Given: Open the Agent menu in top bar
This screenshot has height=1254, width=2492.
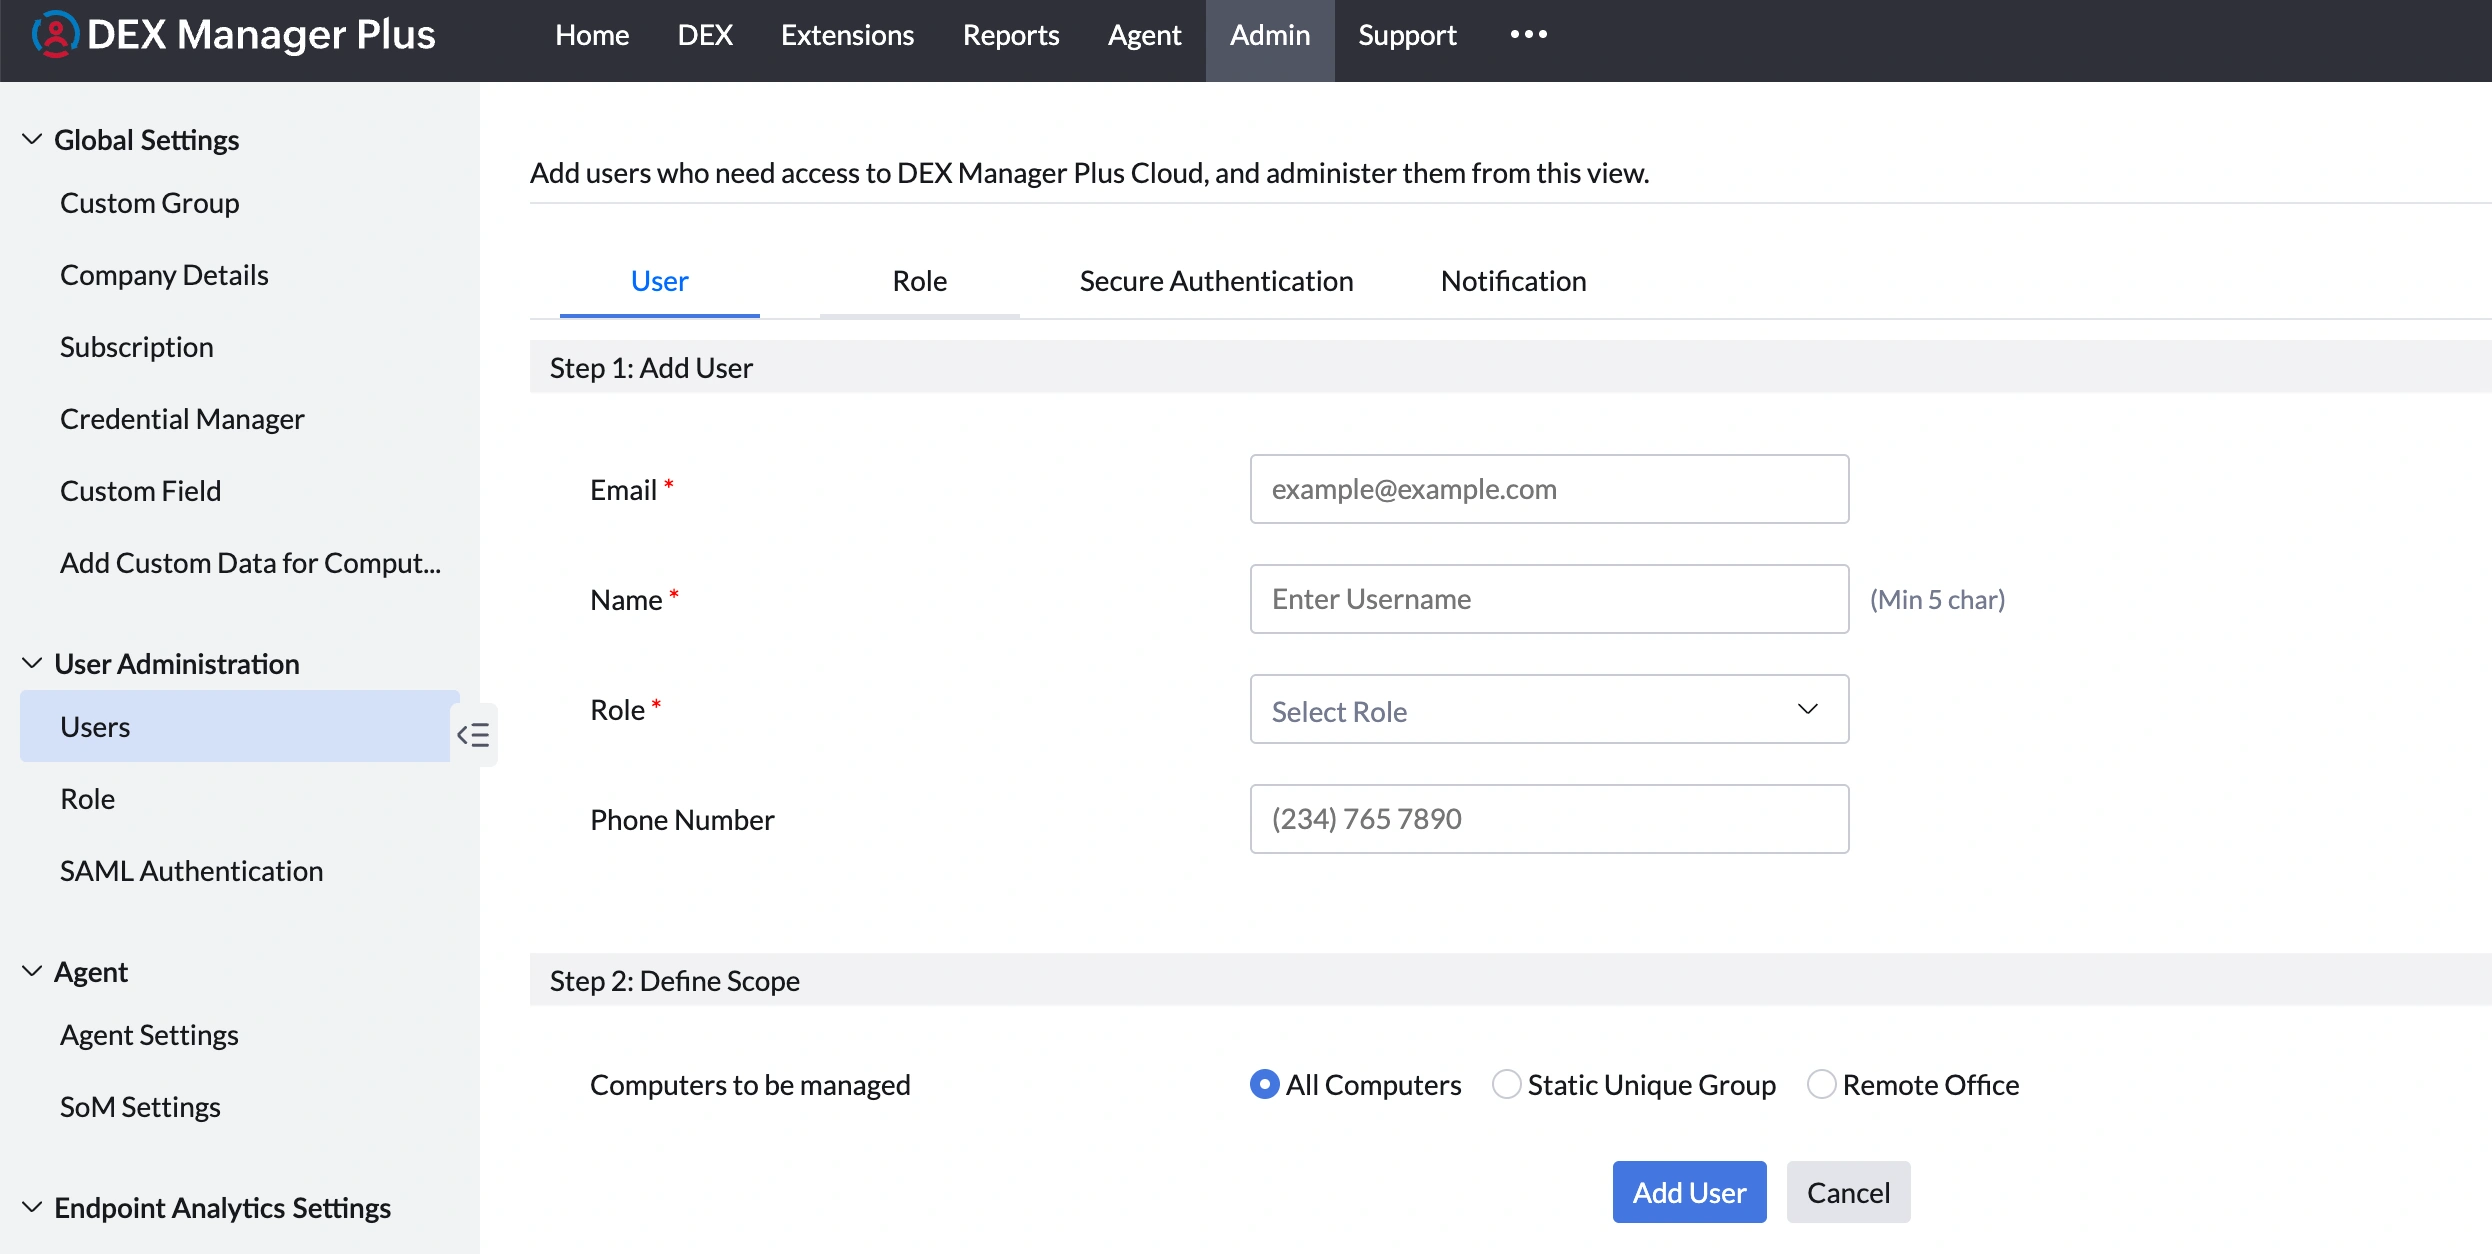Looking at the screenshot, I should [1144, 35].
